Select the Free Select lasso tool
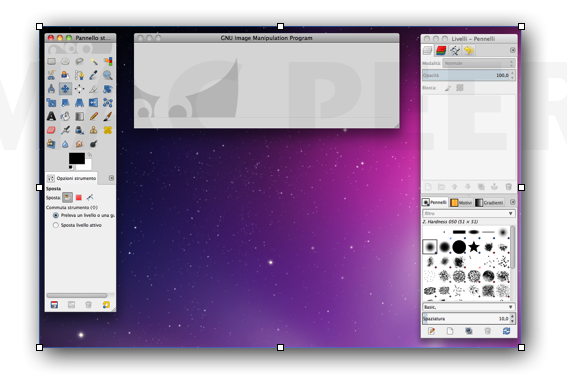 click(79, 61)
